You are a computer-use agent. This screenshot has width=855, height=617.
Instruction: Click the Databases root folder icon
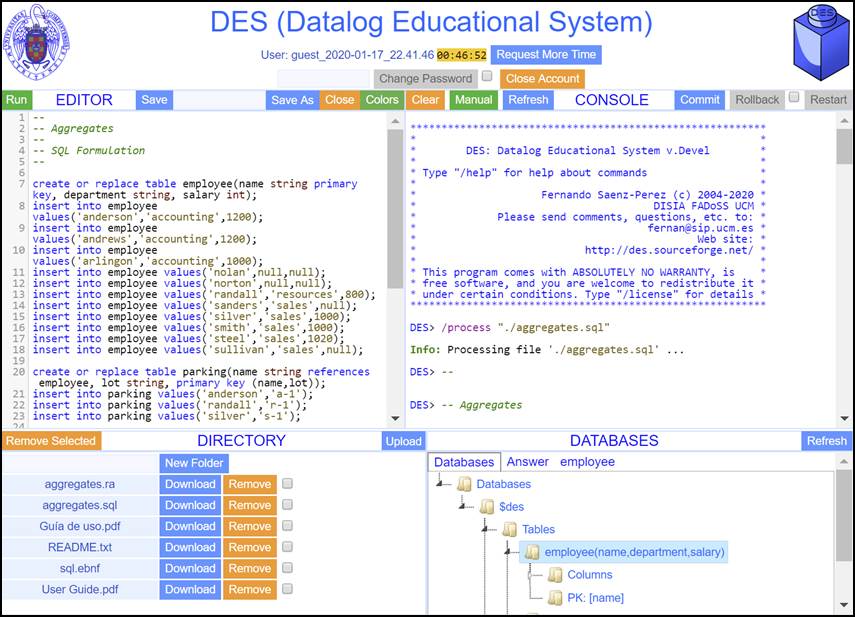pos(464,484)
